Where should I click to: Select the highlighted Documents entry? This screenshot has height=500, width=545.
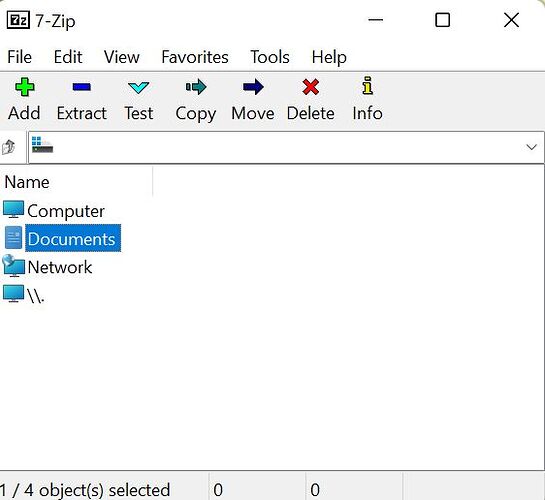pos(73,238)
